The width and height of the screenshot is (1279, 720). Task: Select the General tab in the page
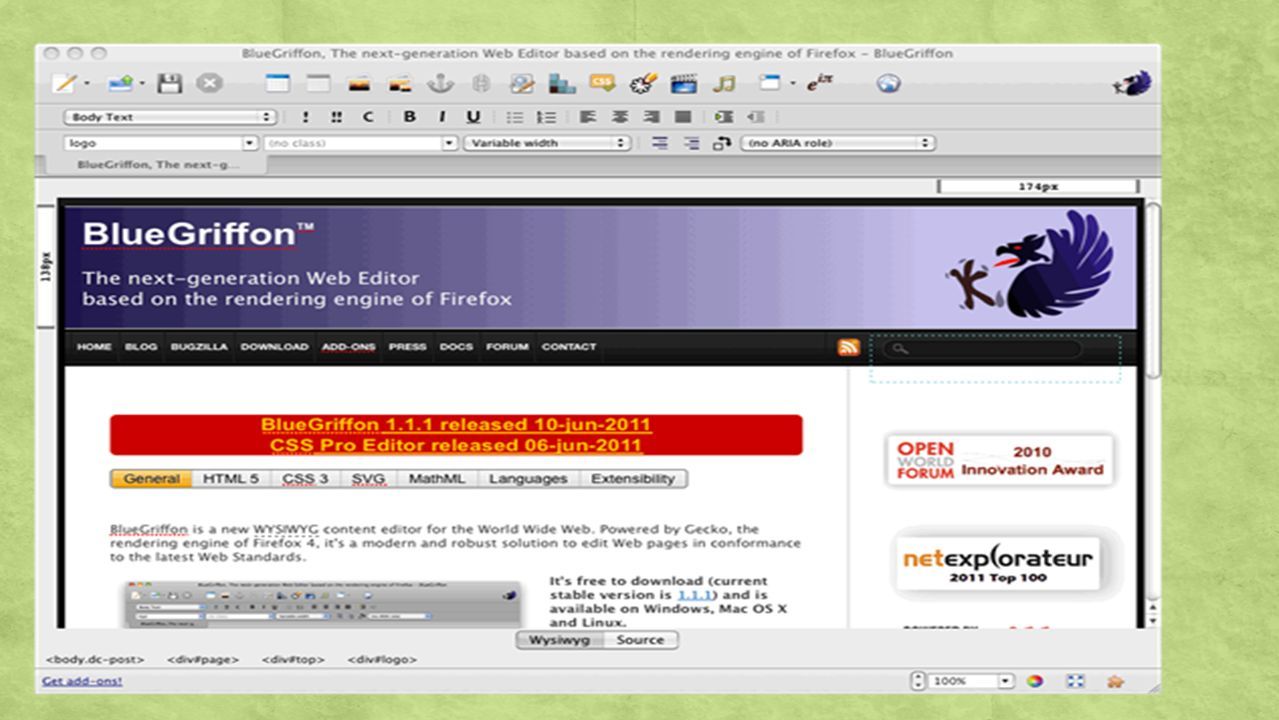[151, 479]
